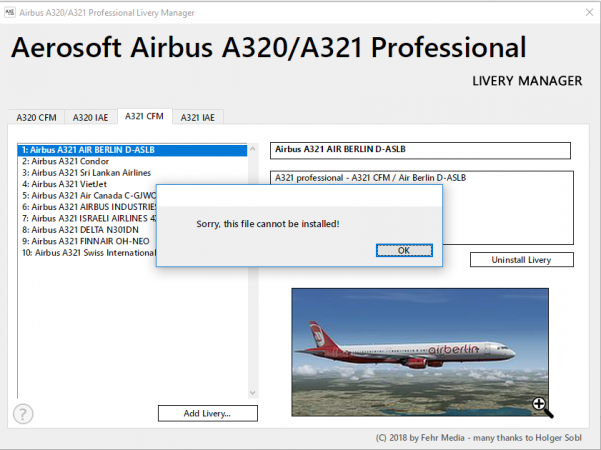601x450 pixels.
Task: Select livery 2: Airbus A321 Condor
Action: coord(132,161)
